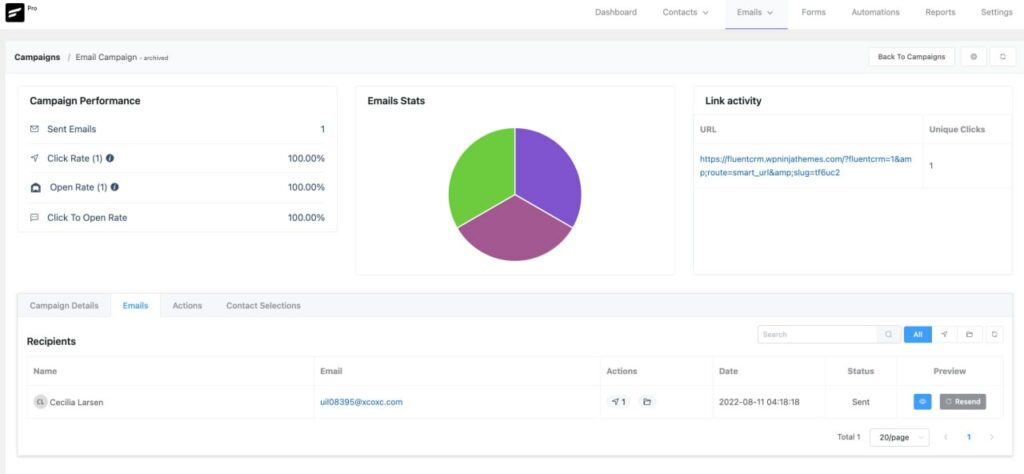Open the Reports page

click(940, 12)
